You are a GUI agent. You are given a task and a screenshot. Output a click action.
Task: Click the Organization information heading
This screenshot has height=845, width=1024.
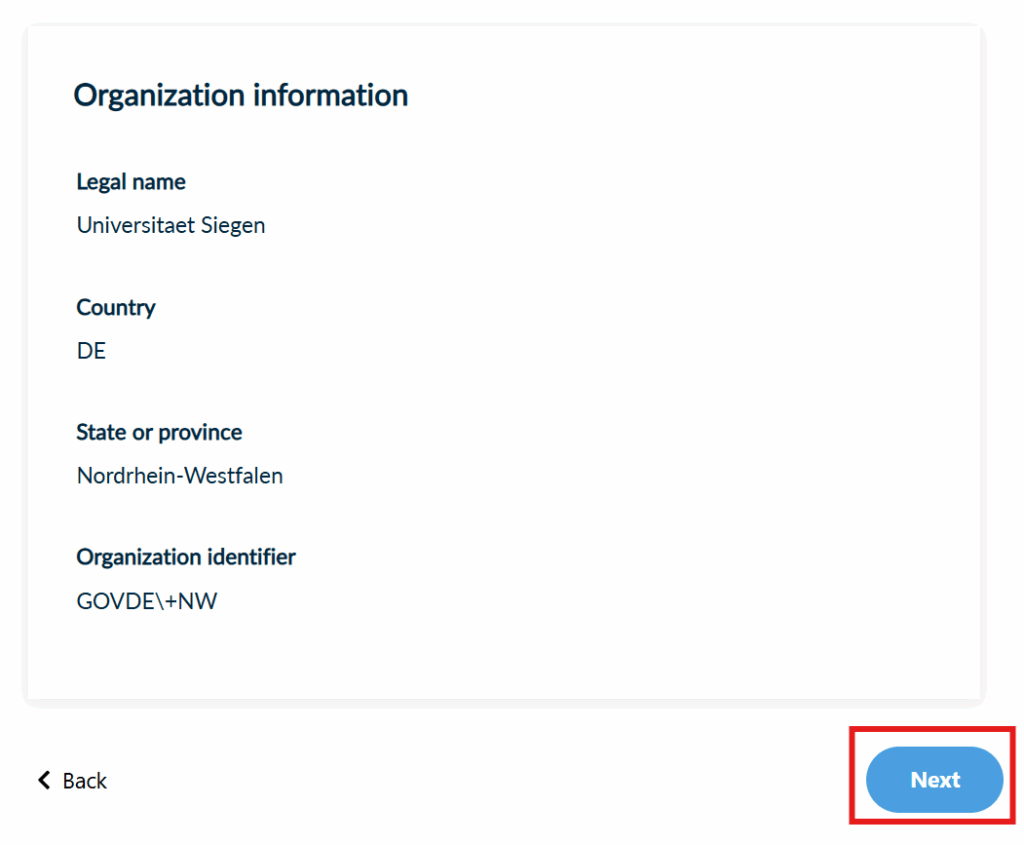pyautogui.click(x=241, y=96)
